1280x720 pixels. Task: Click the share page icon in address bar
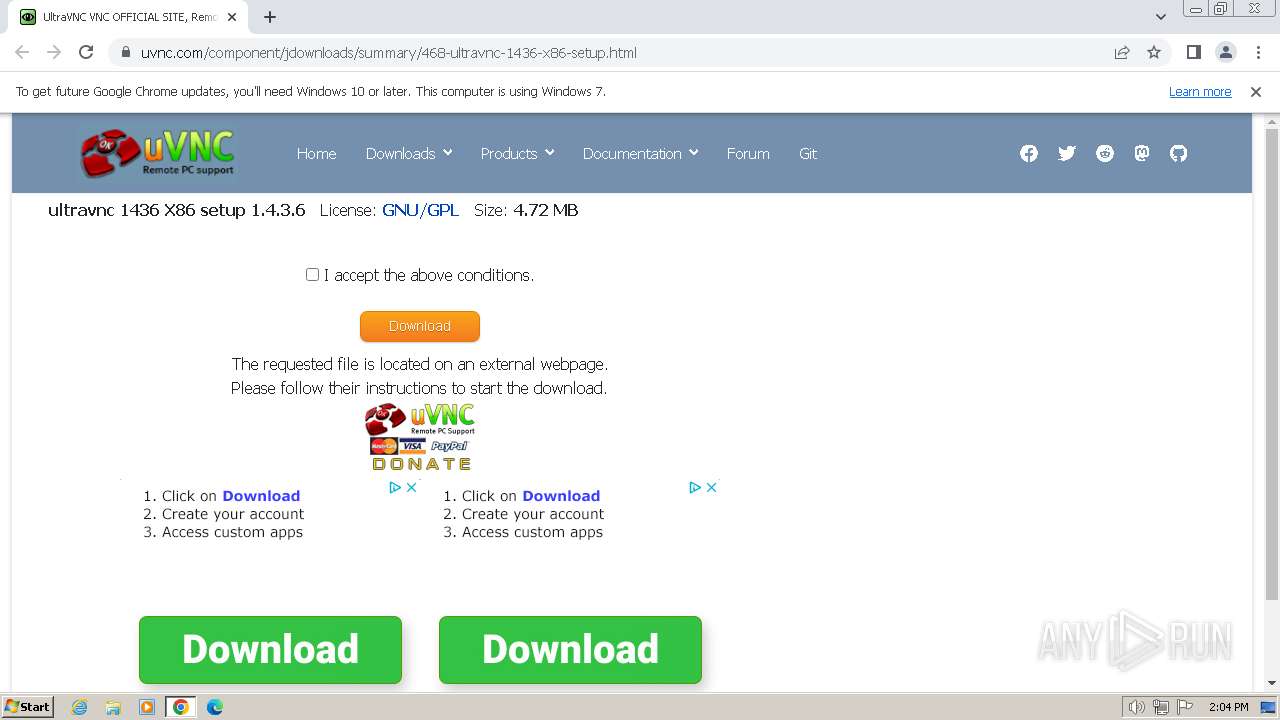click(1122, 52)
